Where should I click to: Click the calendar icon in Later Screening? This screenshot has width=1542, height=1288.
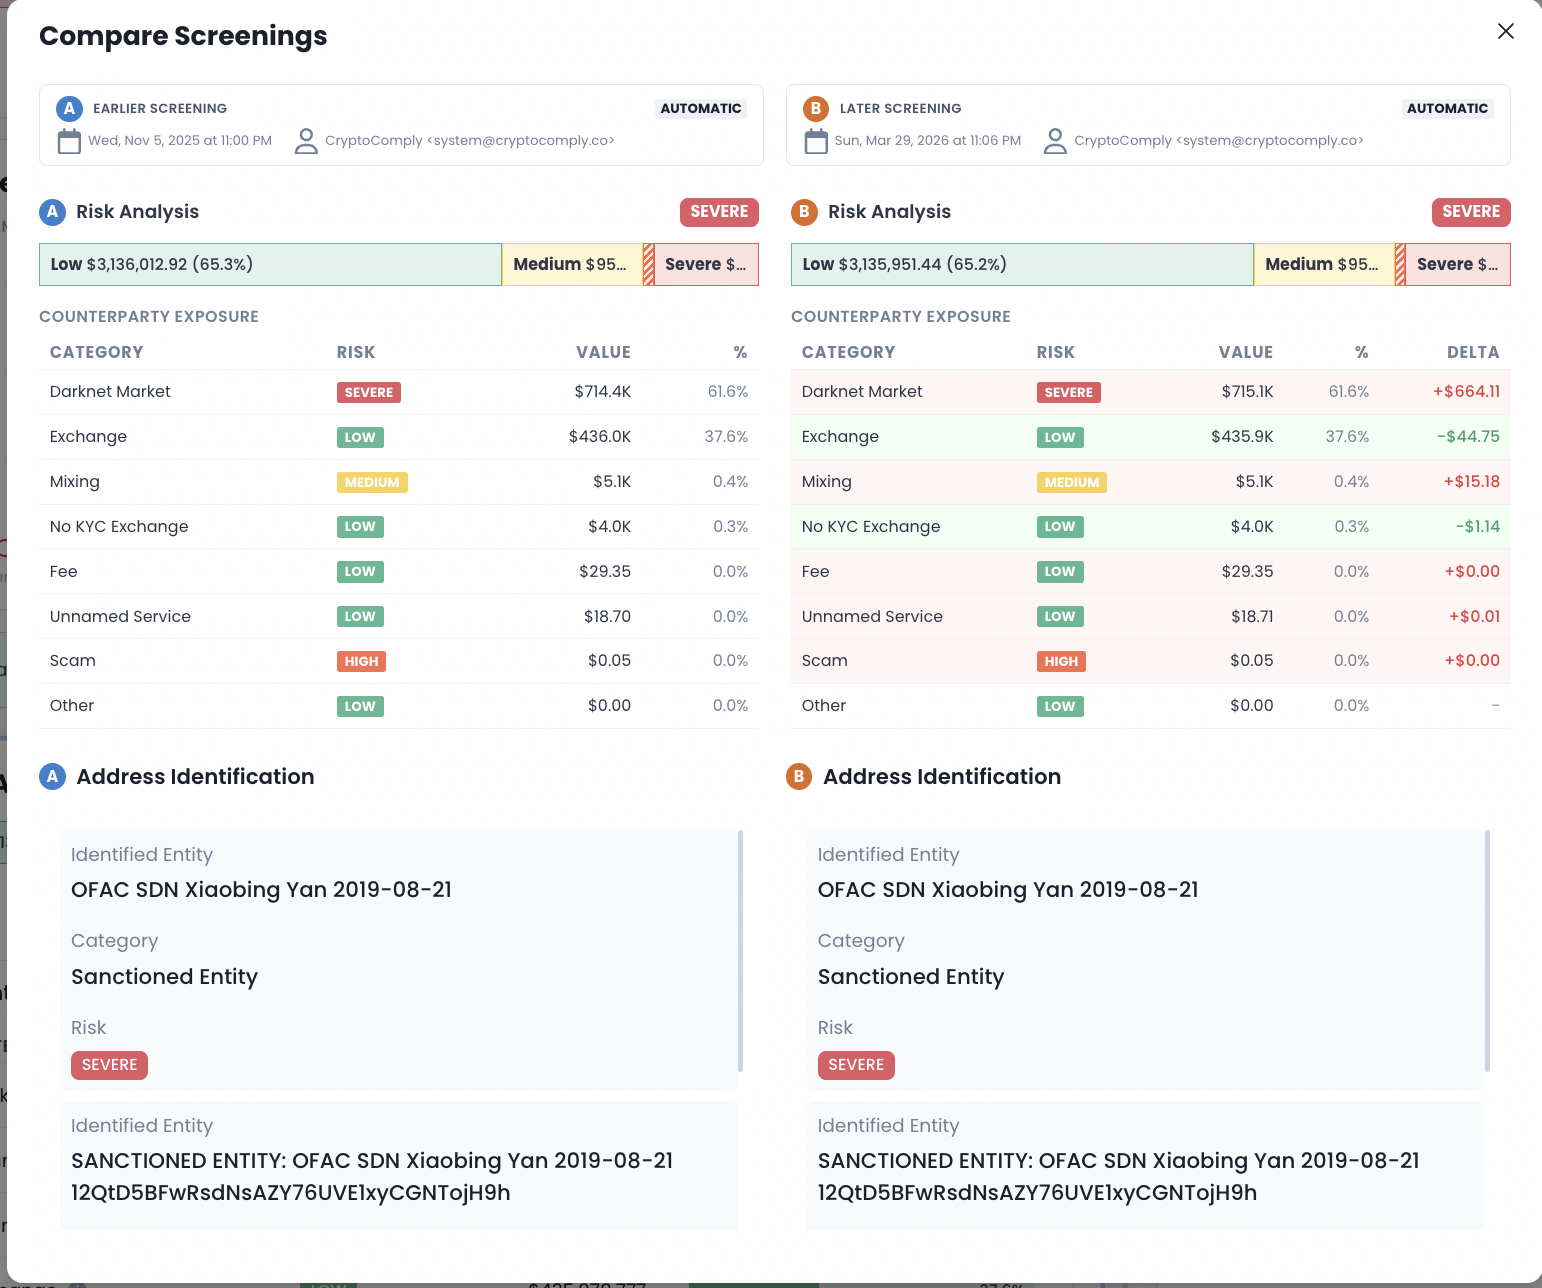click(x=816, y=141)
